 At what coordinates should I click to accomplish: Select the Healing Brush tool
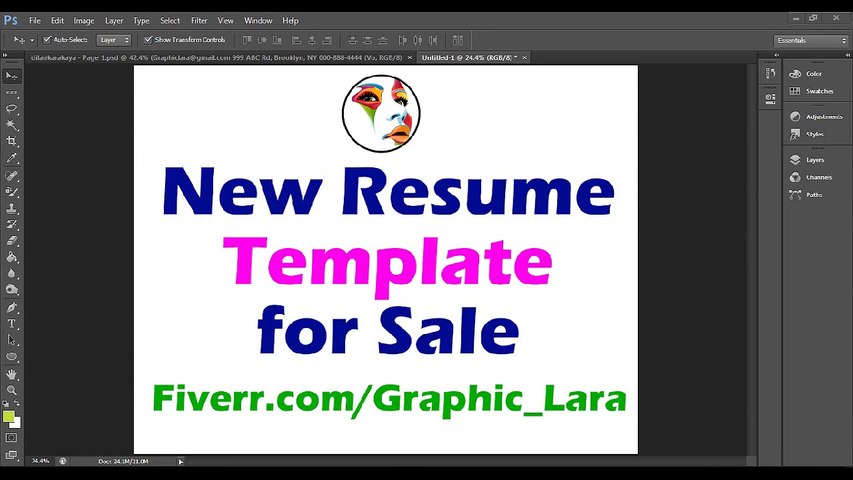[x=11, y=175]
